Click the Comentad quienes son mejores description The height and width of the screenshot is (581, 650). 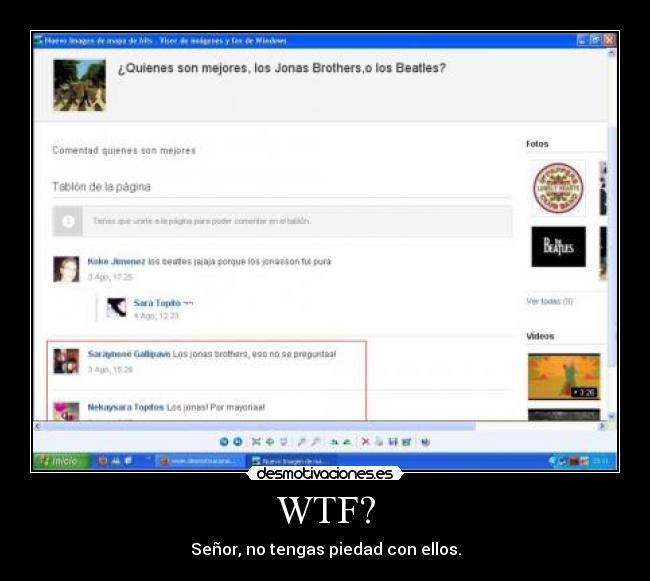coord(124,150)
